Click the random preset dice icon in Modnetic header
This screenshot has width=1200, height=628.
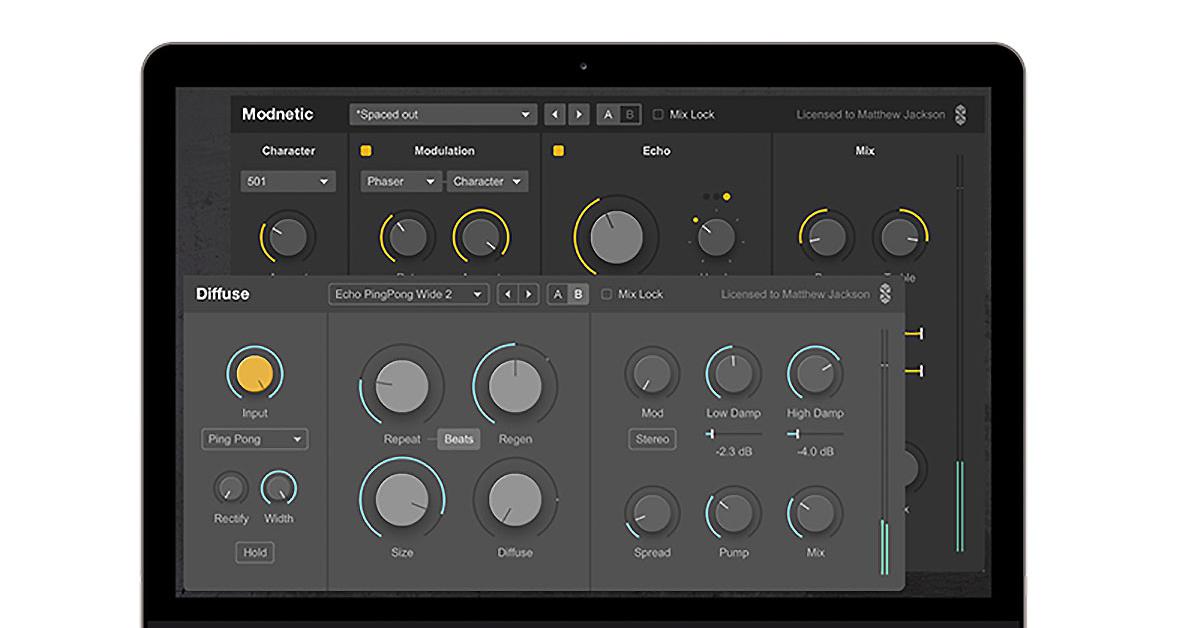tap(958, 114)
